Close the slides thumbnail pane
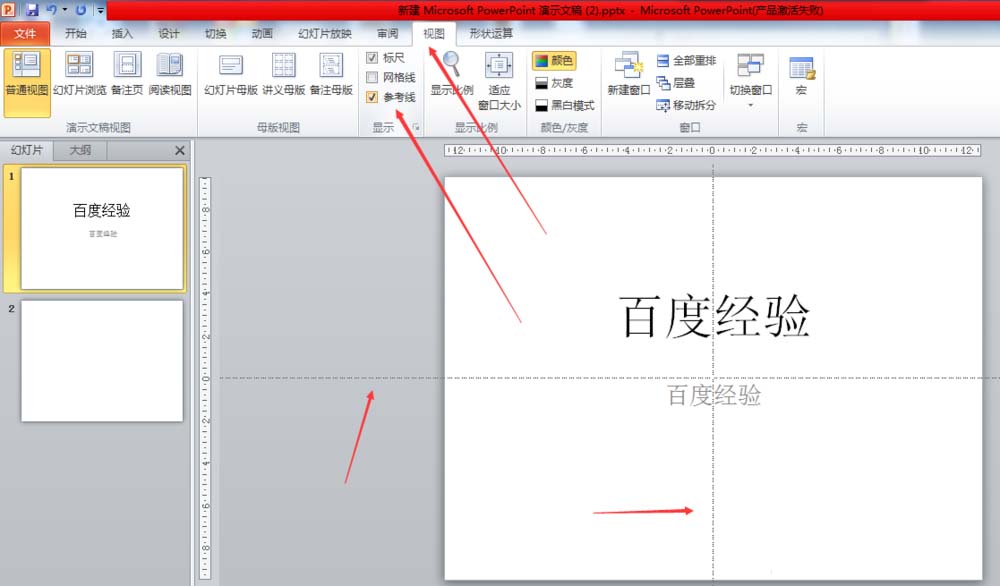Viewport: 1000px width, 586px height. click(180, 150)
